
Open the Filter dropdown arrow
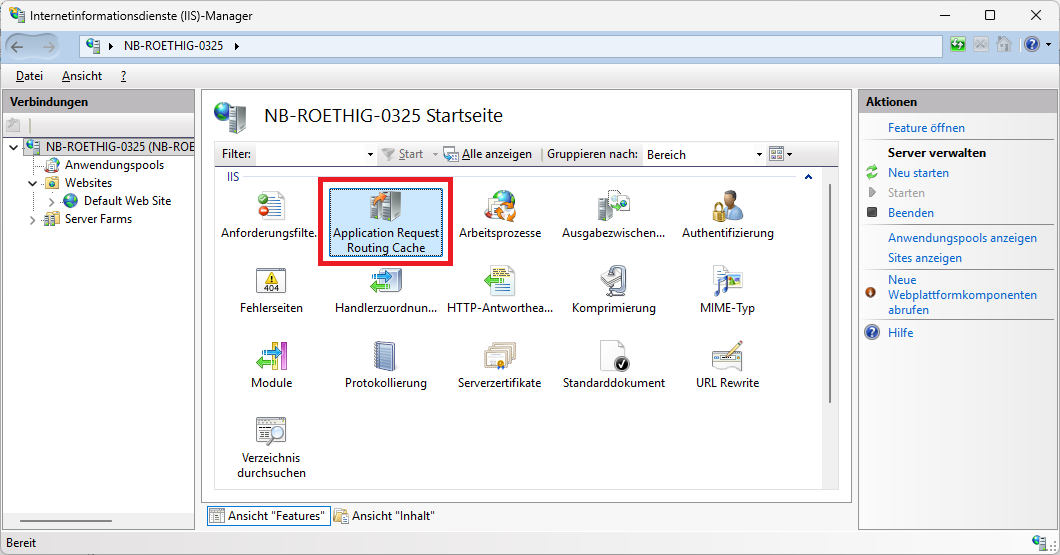point(370,155)
